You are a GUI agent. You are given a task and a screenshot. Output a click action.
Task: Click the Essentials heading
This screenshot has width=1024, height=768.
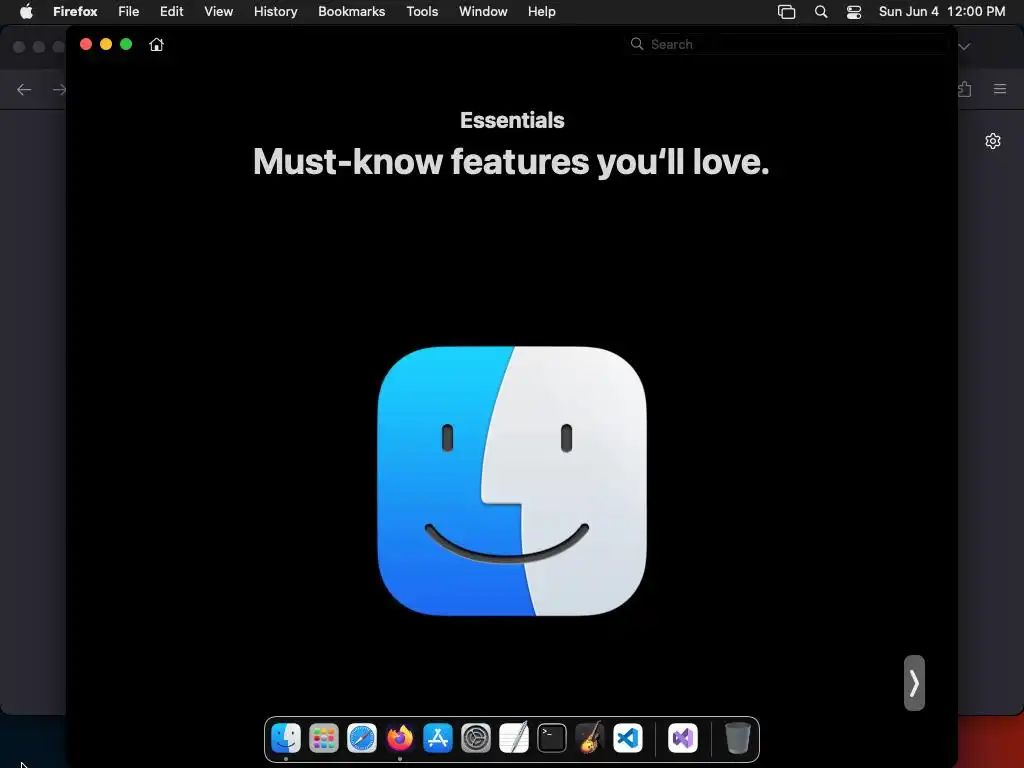(512, 120)
